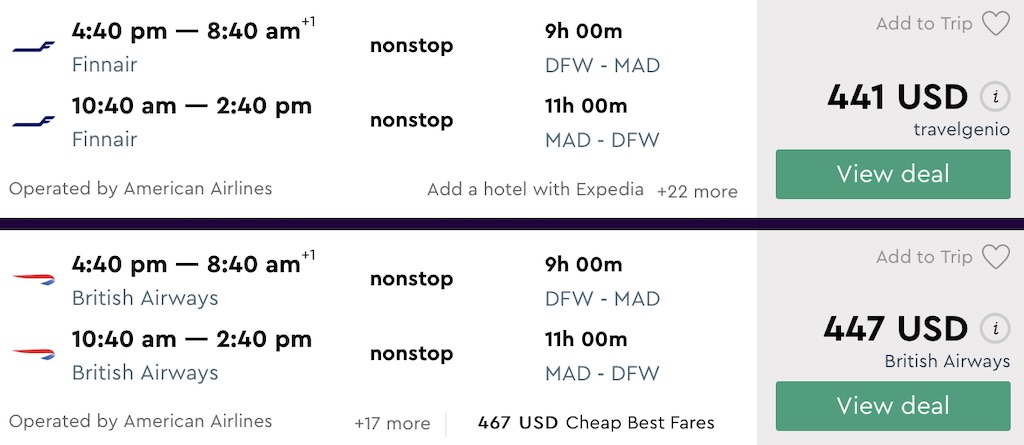Viewport: 1024px width, 445px height.
Task: View deal for 447 USD British Airways fare
Action: click(893, 406)
